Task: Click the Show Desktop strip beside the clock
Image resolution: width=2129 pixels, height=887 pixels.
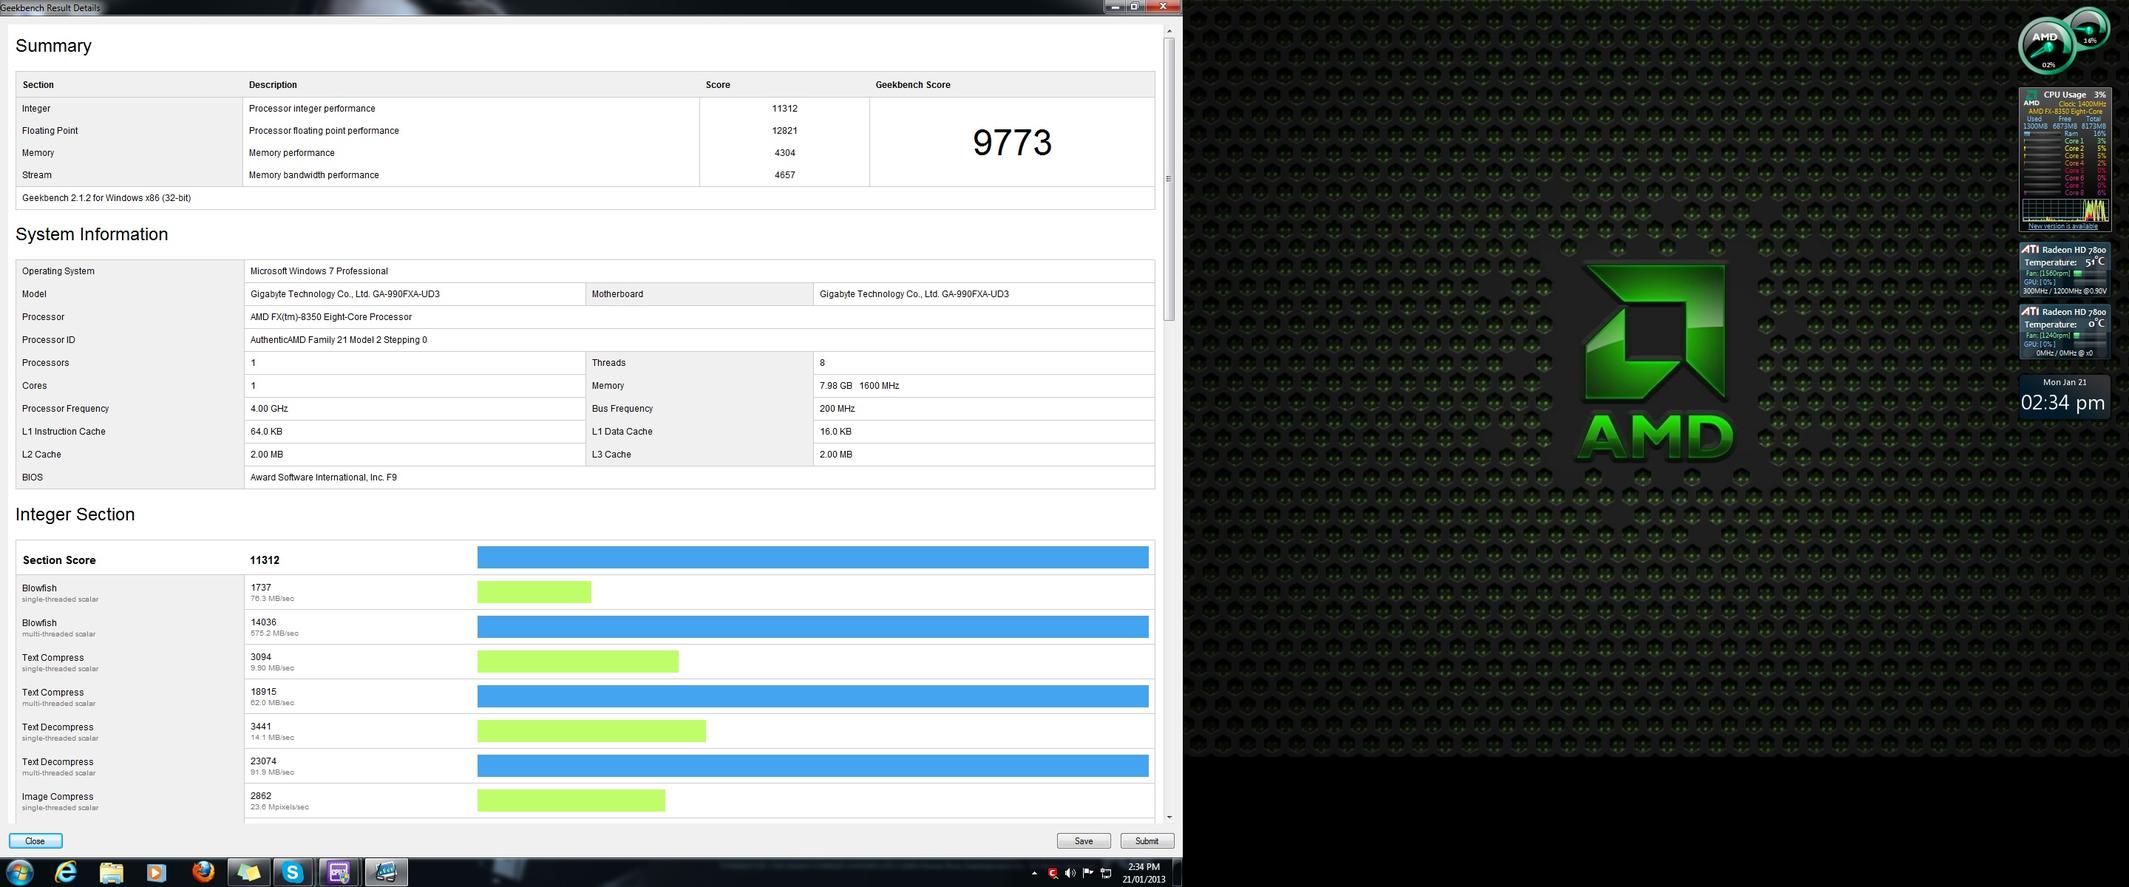Action: tap(1177, 872)
